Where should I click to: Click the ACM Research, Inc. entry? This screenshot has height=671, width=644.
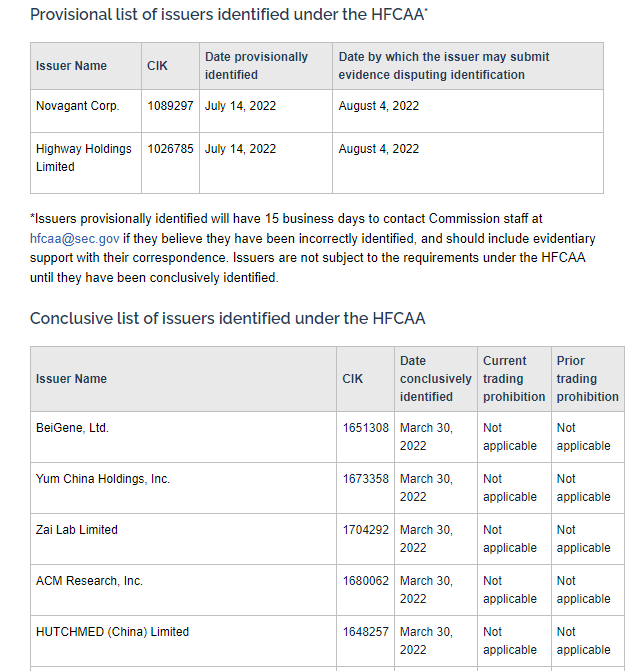[x=89, y=581]
